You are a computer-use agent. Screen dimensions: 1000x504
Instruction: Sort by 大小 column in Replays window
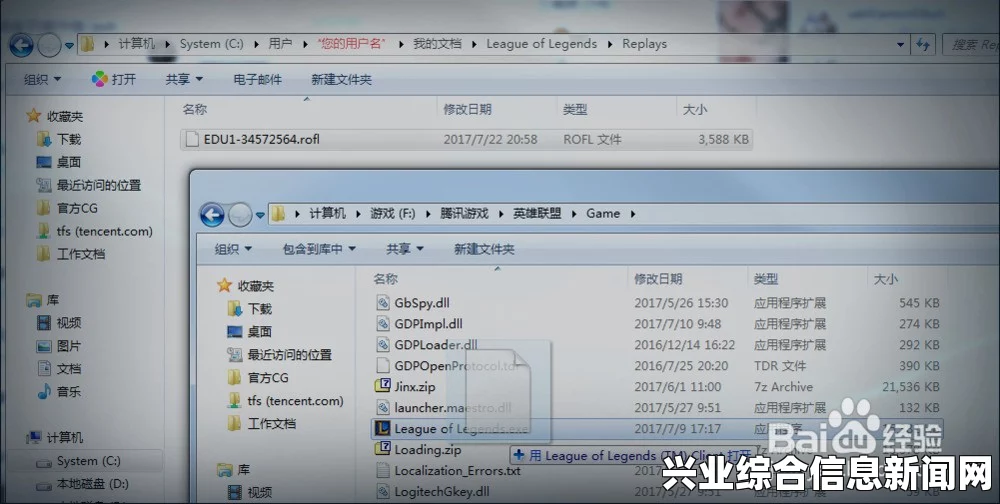(695, 110)
